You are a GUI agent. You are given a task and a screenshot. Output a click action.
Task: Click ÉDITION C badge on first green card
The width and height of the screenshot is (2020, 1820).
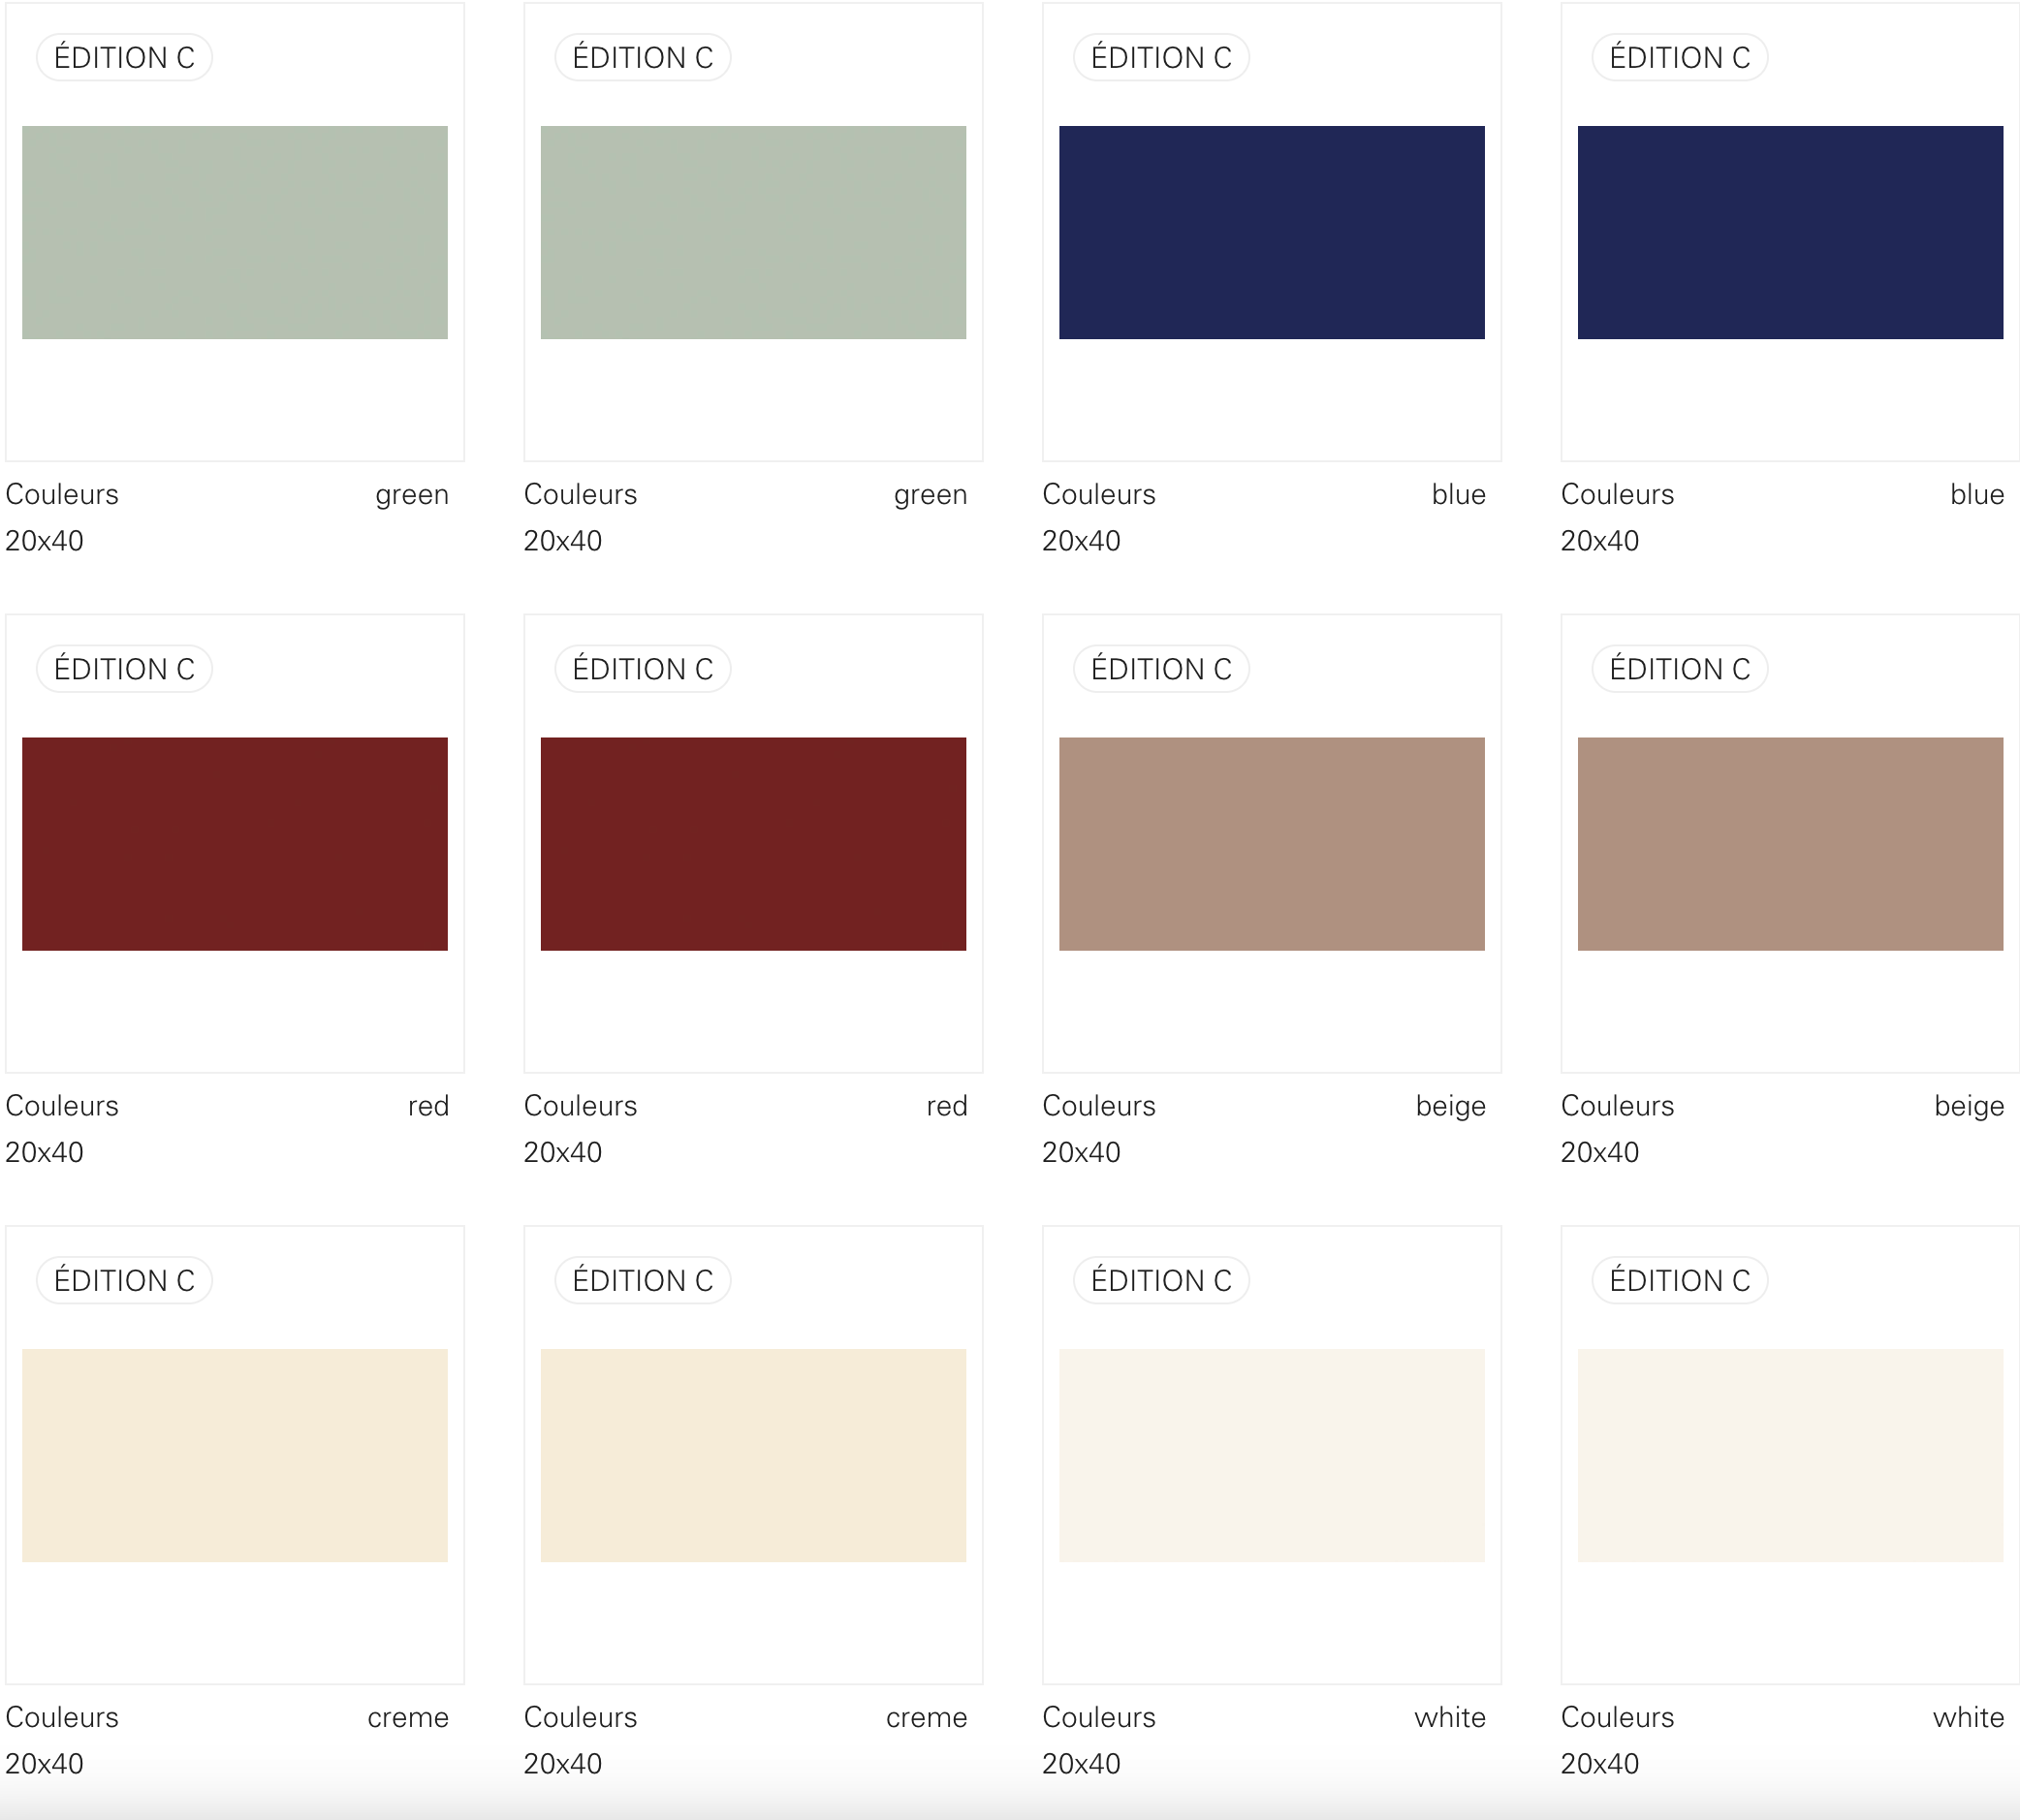pyautogui.click(x=124, y=58)
